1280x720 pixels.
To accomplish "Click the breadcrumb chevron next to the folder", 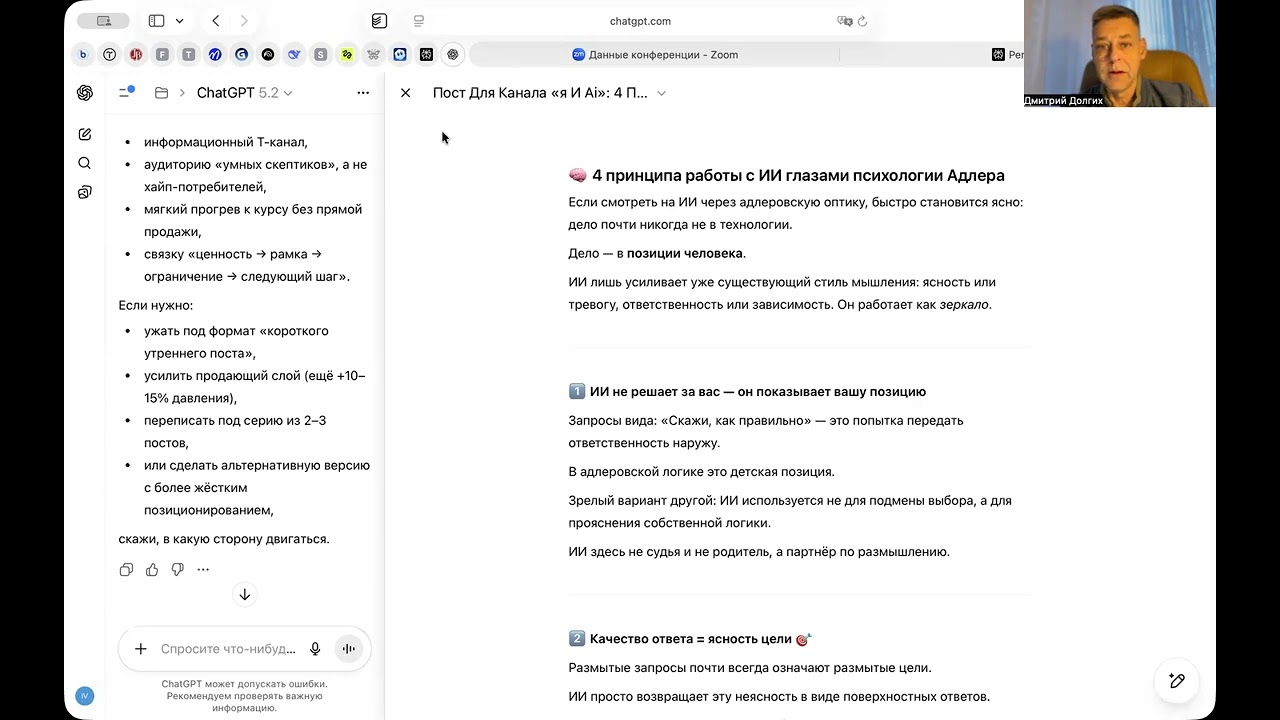I will coord(182,93).
